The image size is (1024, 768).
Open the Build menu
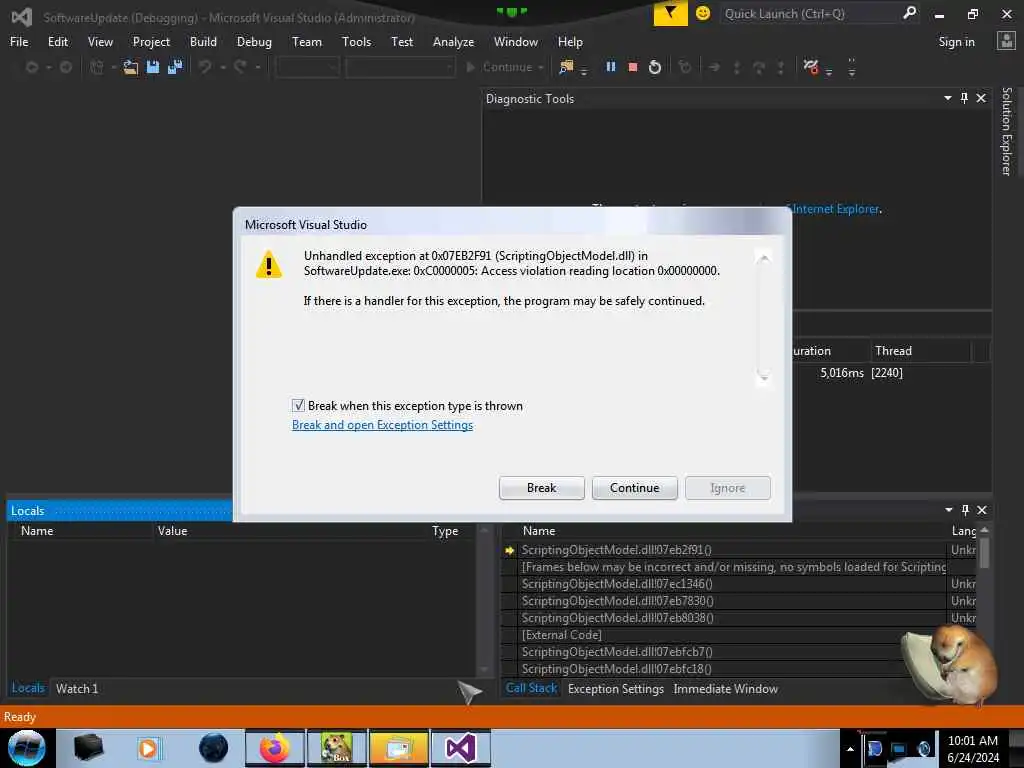click(203, 42)
